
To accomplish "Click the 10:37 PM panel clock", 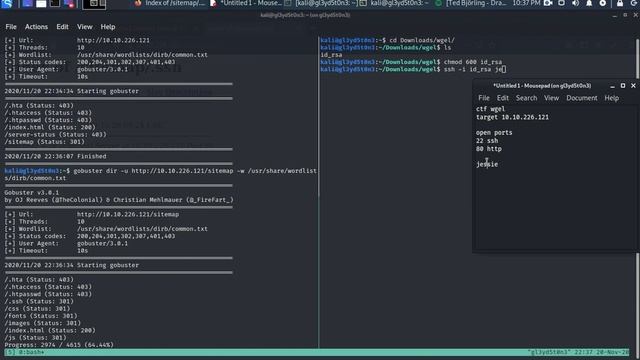I will click(x=526, y=3).
